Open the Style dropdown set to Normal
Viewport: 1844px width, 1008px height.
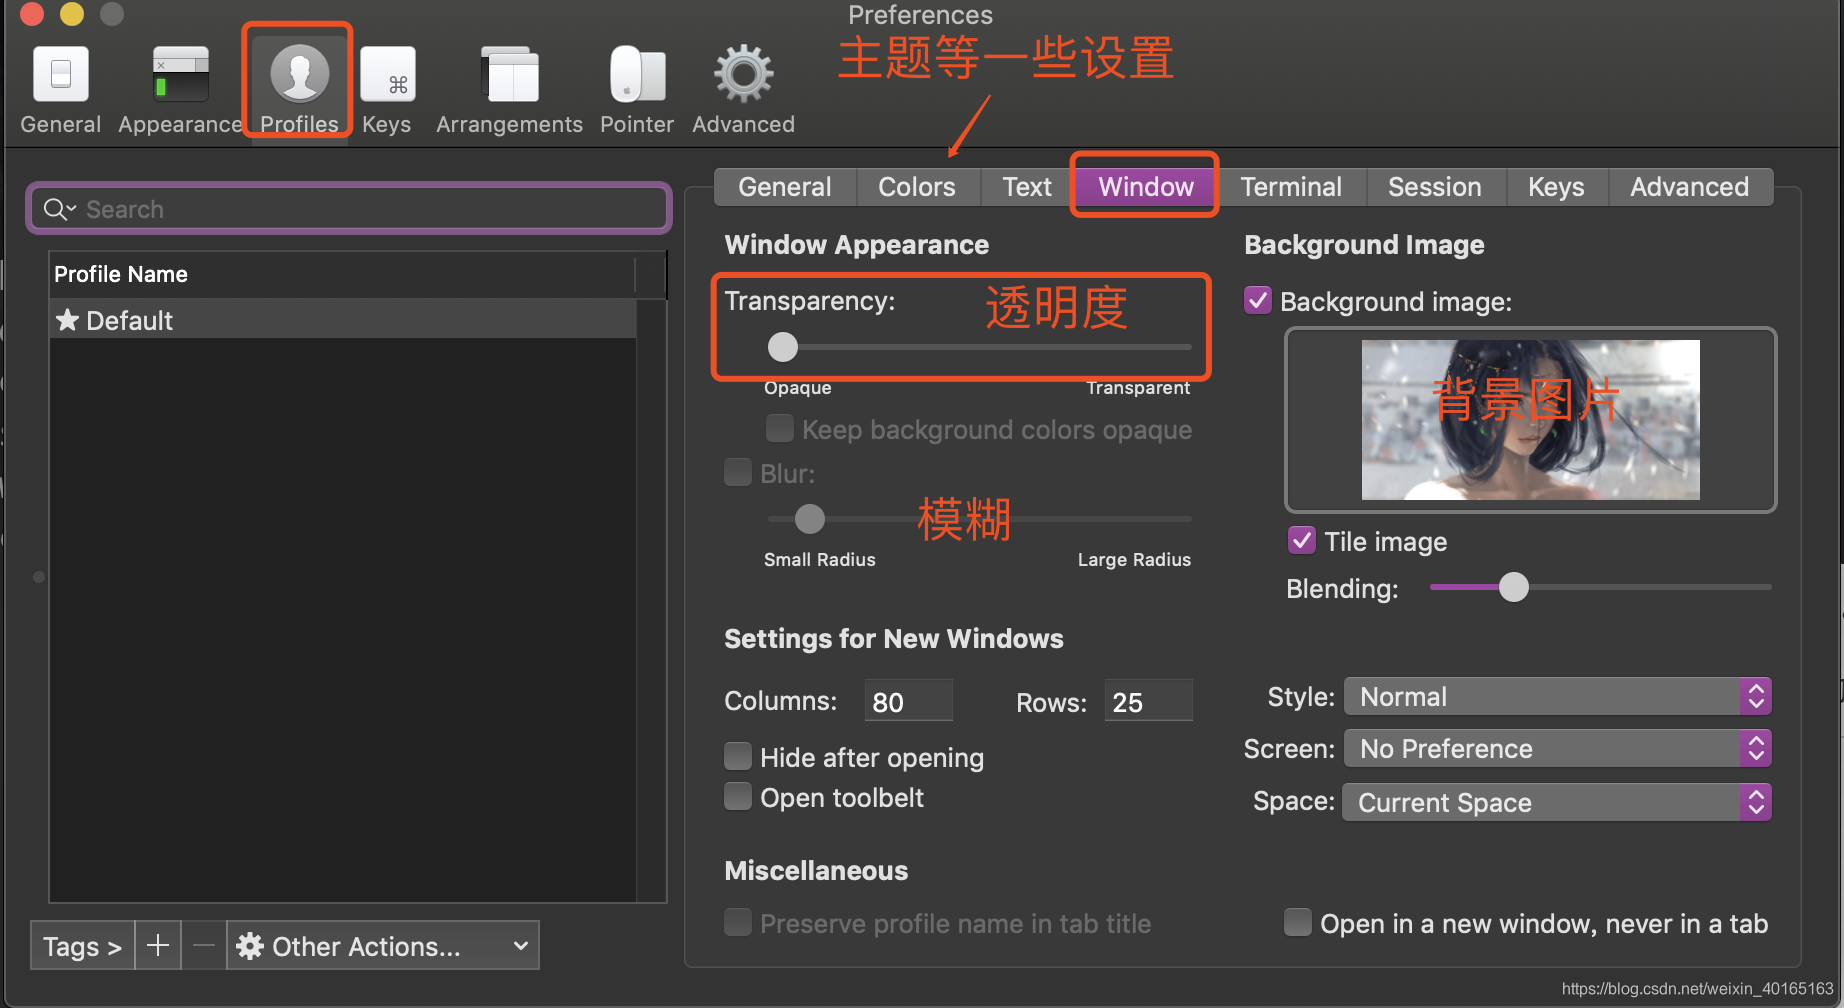[1555, 696]
